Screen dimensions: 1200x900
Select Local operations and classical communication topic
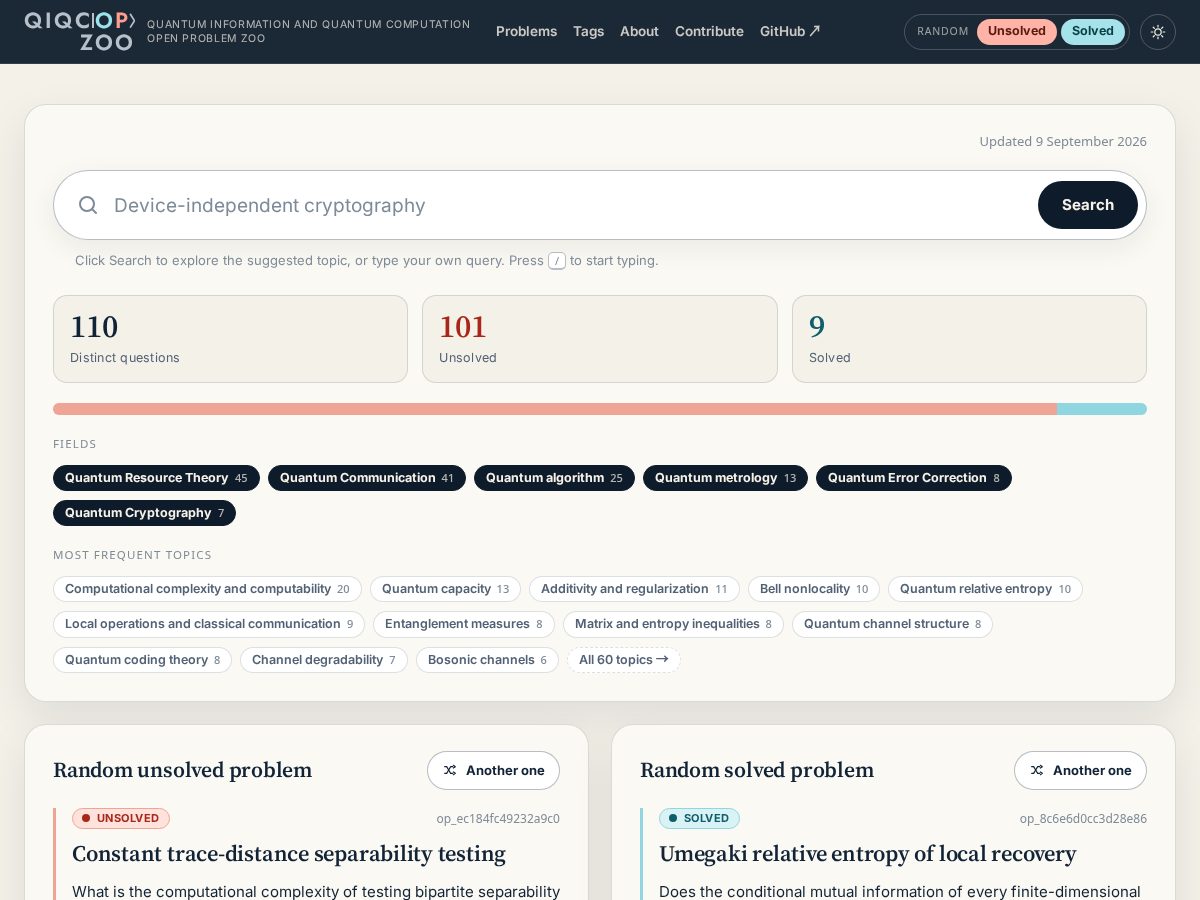click(x=209, y=624)
